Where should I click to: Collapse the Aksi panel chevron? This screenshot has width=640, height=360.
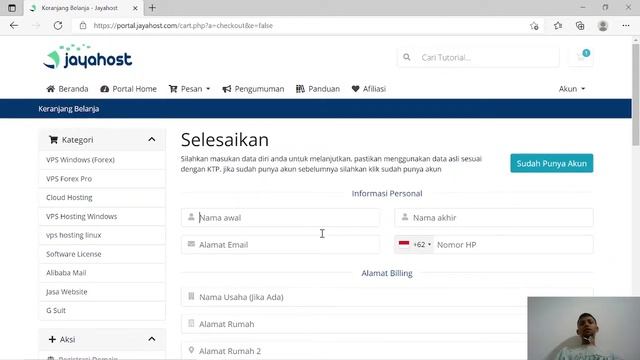click(x=152, y=339)
